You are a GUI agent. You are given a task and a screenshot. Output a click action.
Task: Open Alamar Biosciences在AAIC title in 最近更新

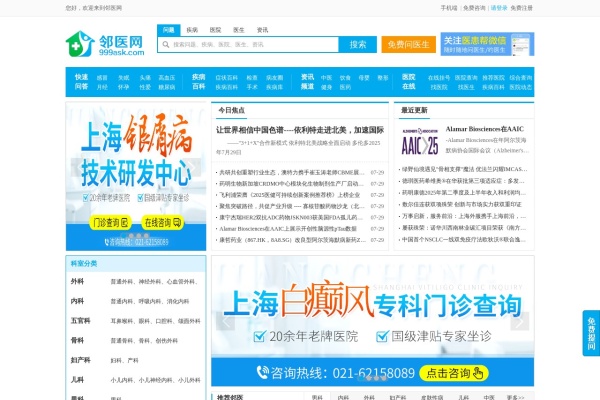485,129
